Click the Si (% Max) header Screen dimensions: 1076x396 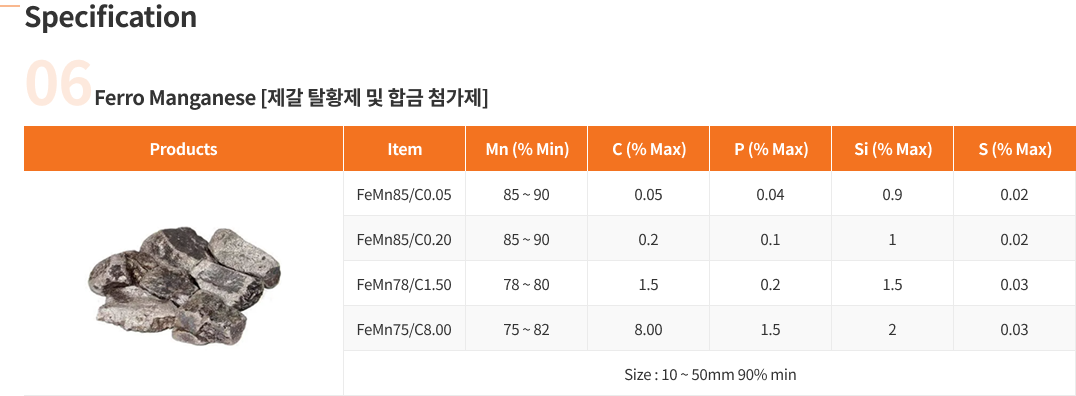tap(892, 149)
